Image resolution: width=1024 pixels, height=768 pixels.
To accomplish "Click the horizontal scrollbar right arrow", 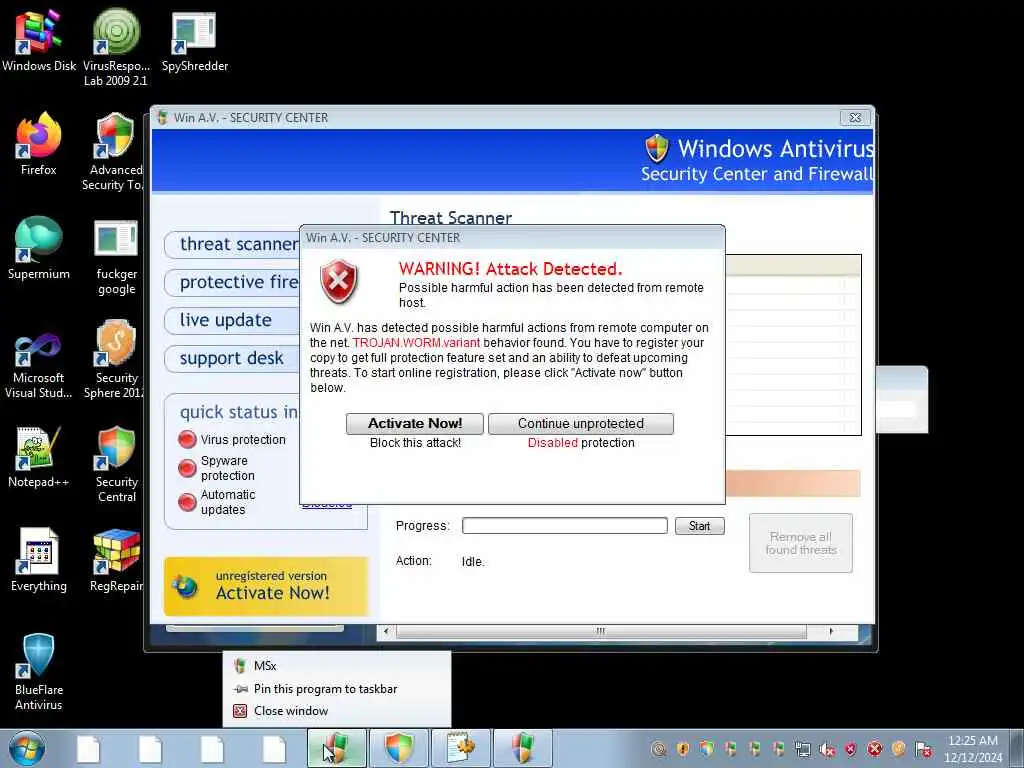I will (x=831, y=632).
